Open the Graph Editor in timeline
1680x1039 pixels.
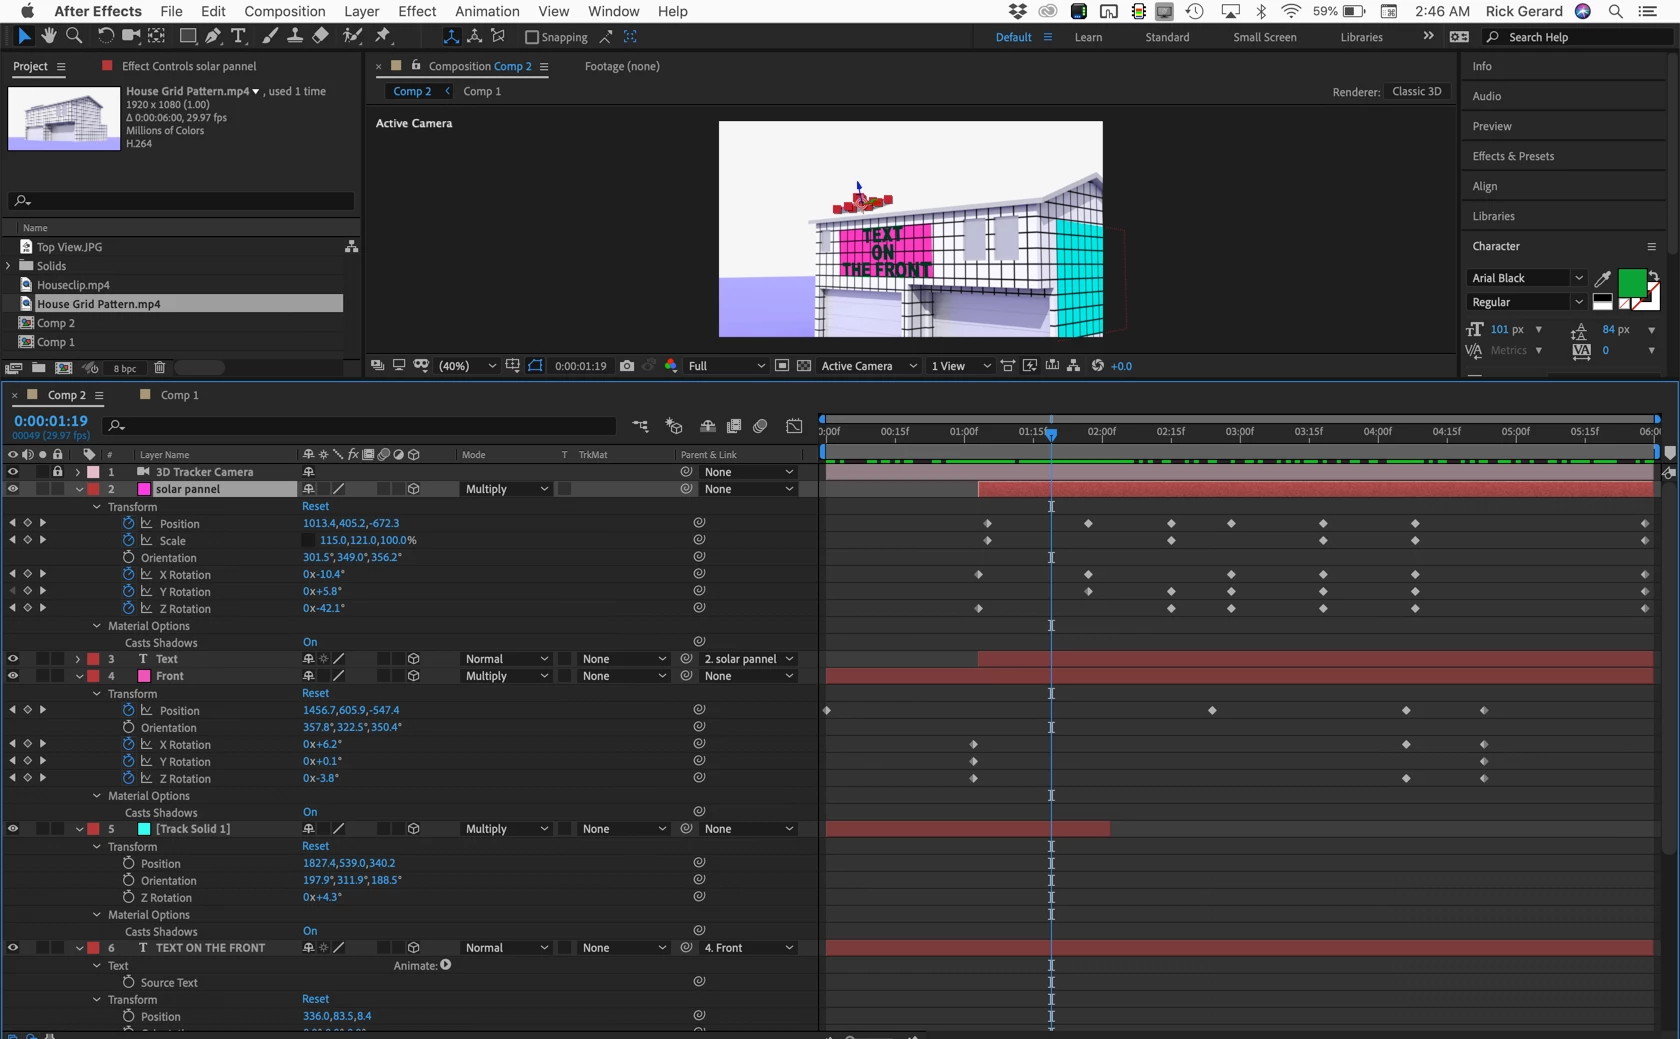pyautogui.click(x=794, y=426)
